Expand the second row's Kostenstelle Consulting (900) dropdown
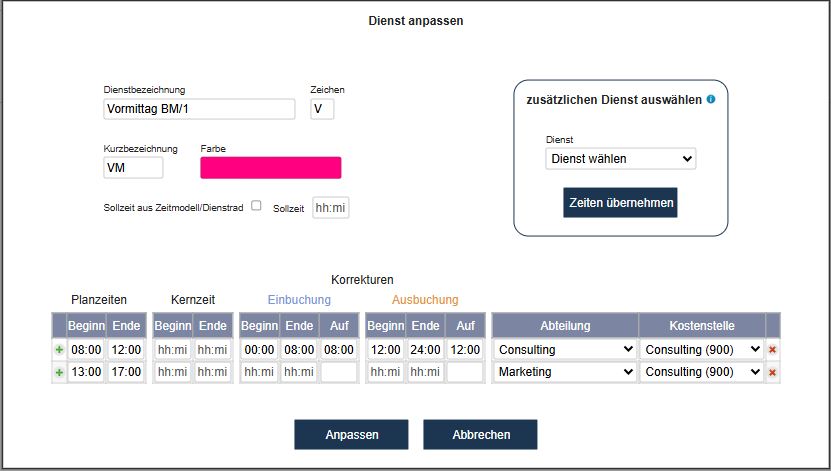The height and width of the screenshot is (471, 831). (x=702, y=372)
